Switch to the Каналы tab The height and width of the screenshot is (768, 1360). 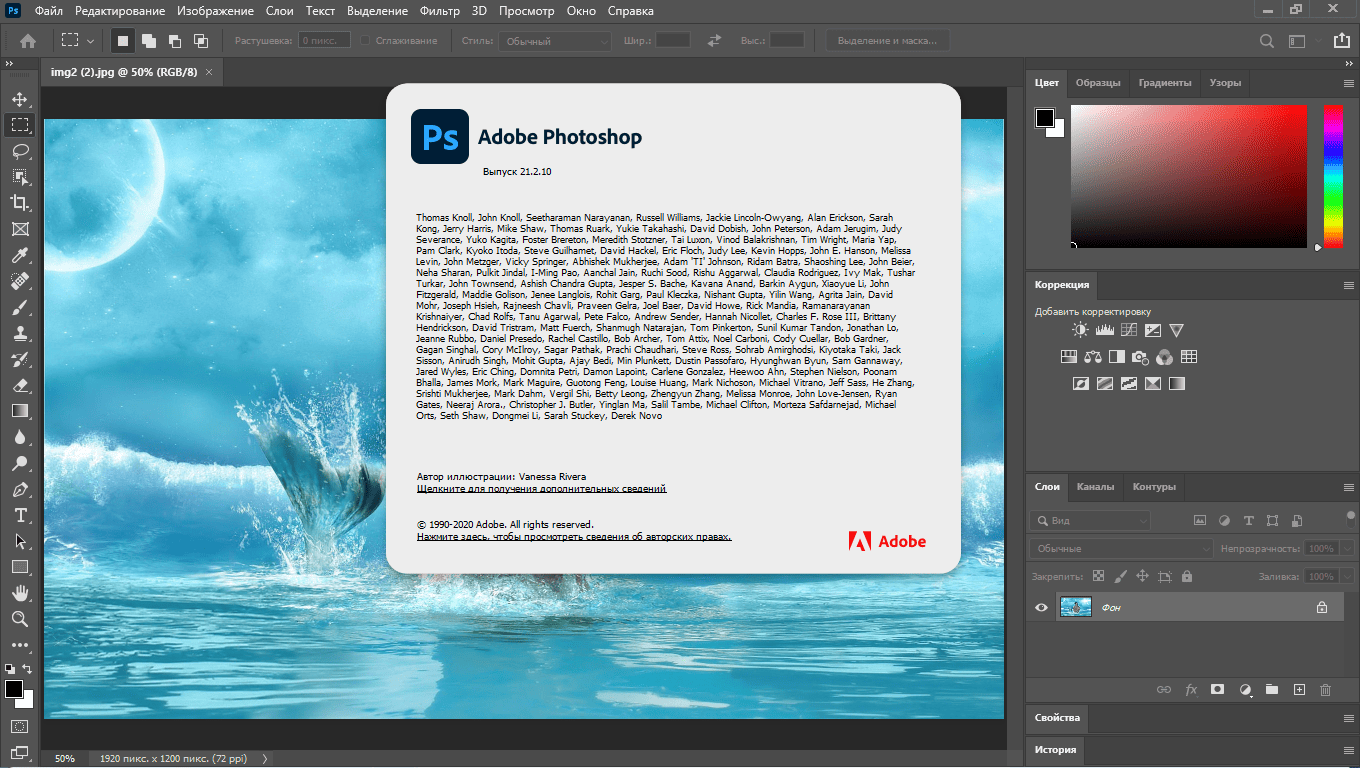click(x=1095, y=487)
